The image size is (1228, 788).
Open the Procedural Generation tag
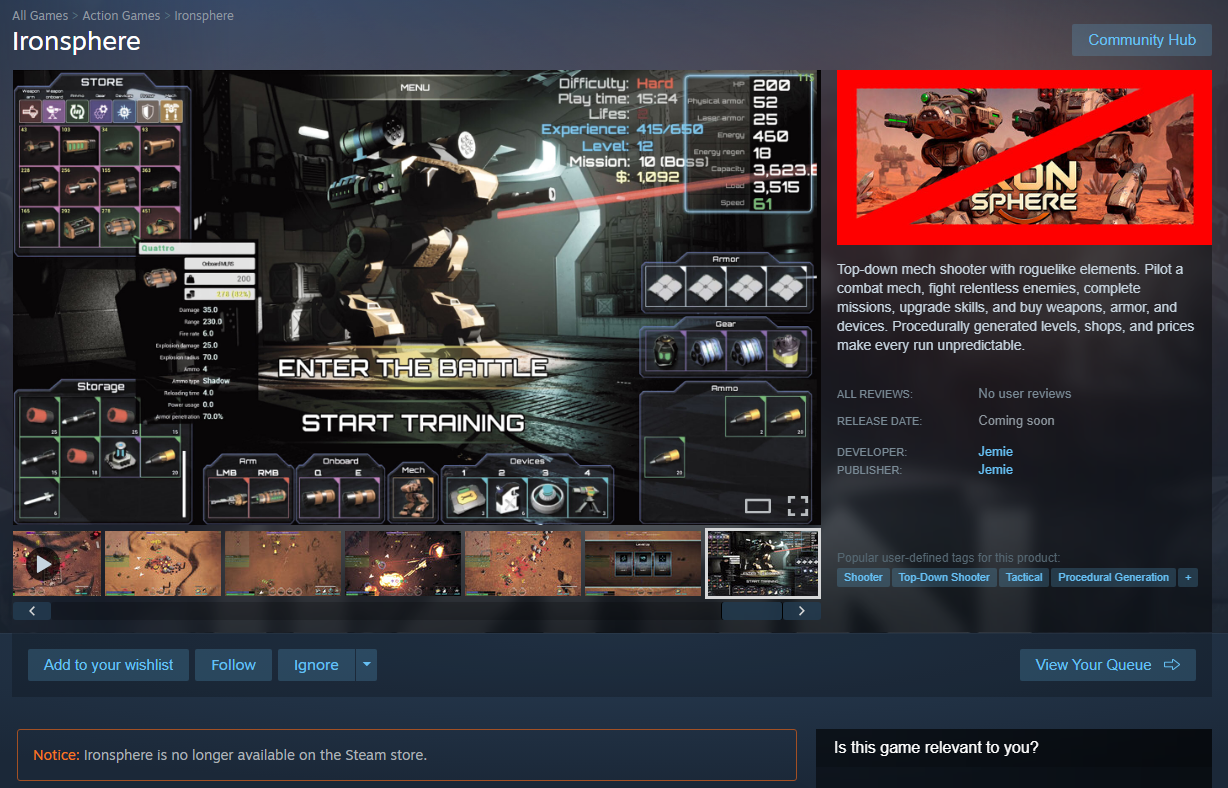coord(1113,577)
